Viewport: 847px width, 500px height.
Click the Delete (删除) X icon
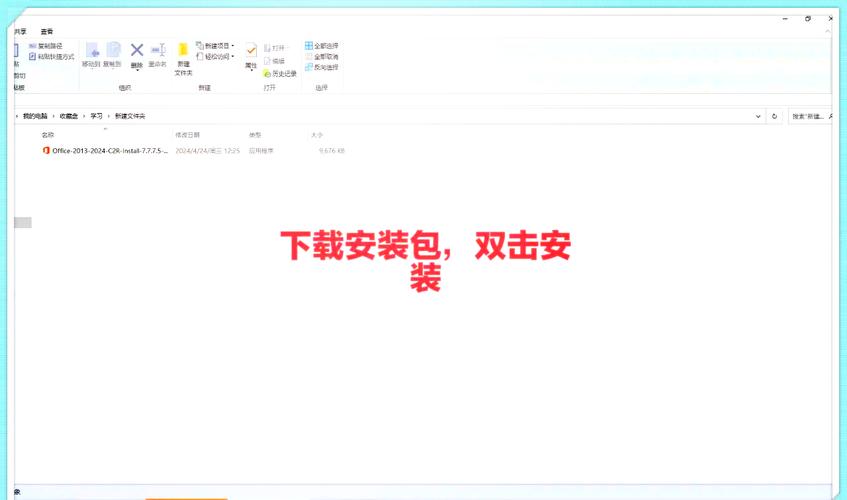click(137, 50)
